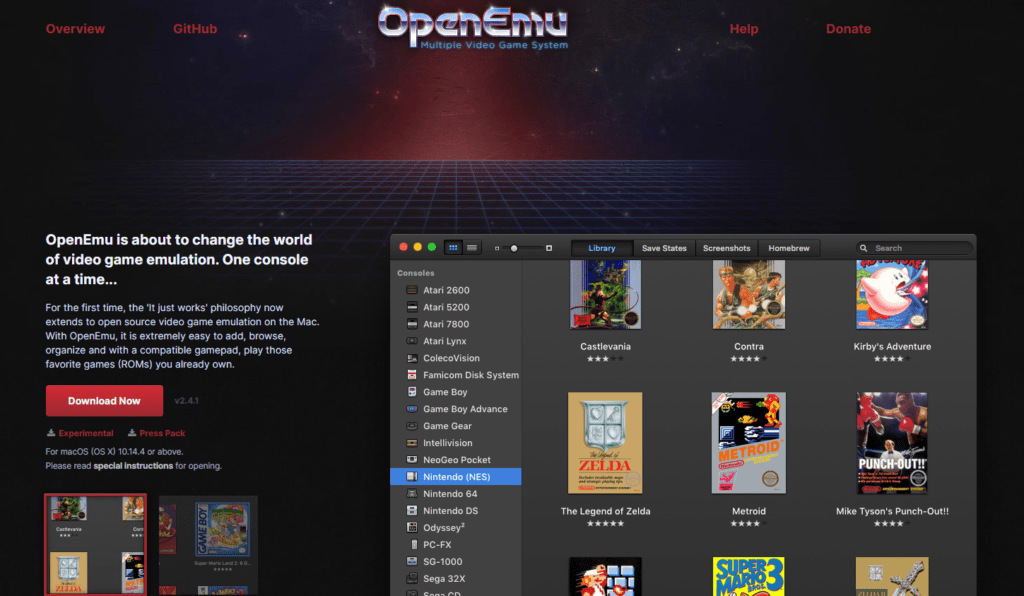Go to the GitHub link
Screen dimensions: 1024x596
tap(195, 29)
